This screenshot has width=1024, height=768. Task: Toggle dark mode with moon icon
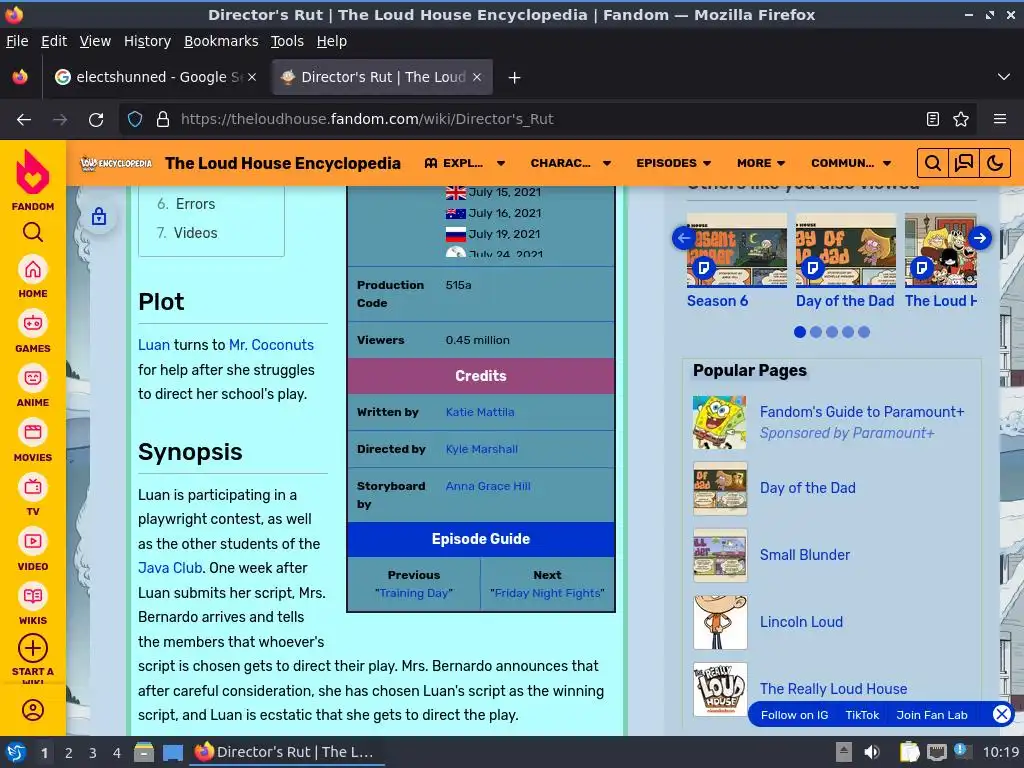pos(995,163)
